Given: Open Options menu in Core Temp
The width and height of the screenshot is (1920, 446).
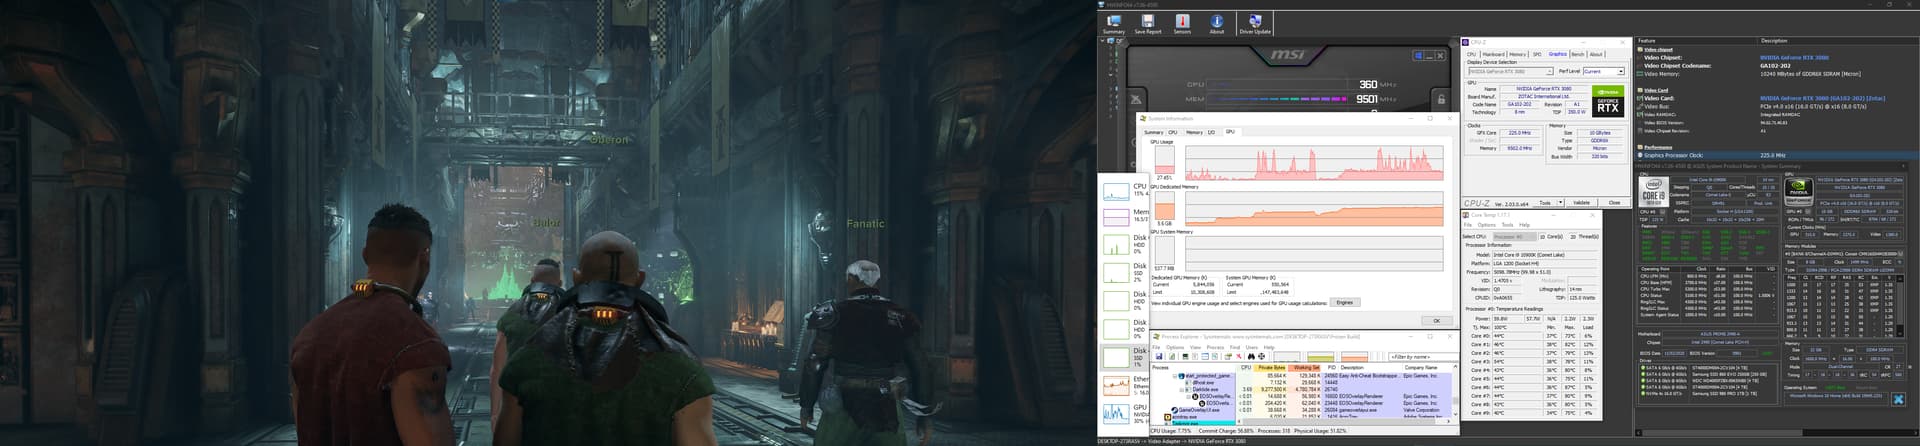Looking at the screenshot, I should pyautogui.click(x=1487, y=225).
